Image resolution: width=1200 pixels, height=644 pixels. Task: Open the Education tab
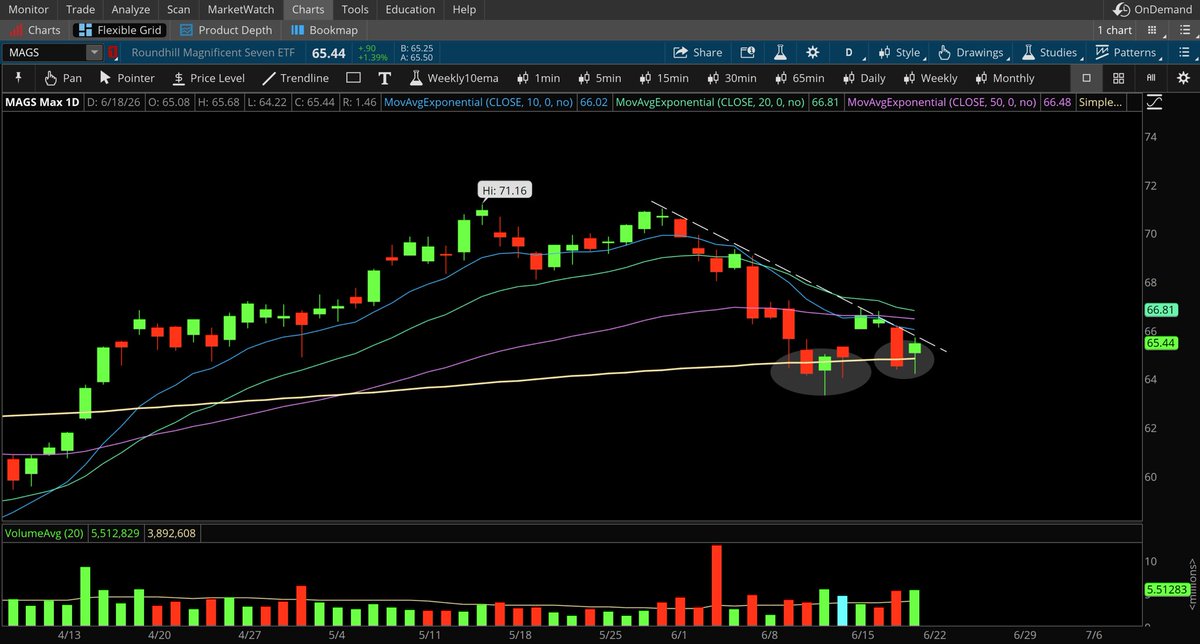tap(410, 9)
